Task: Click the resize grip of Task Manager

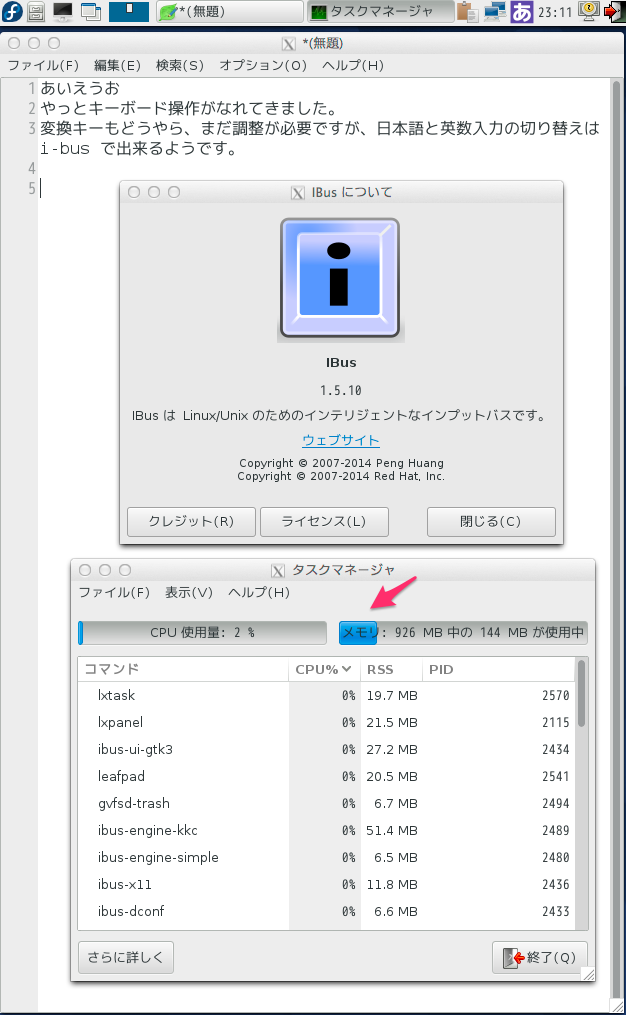Action: pyautogui.click(x=588, y=974)
